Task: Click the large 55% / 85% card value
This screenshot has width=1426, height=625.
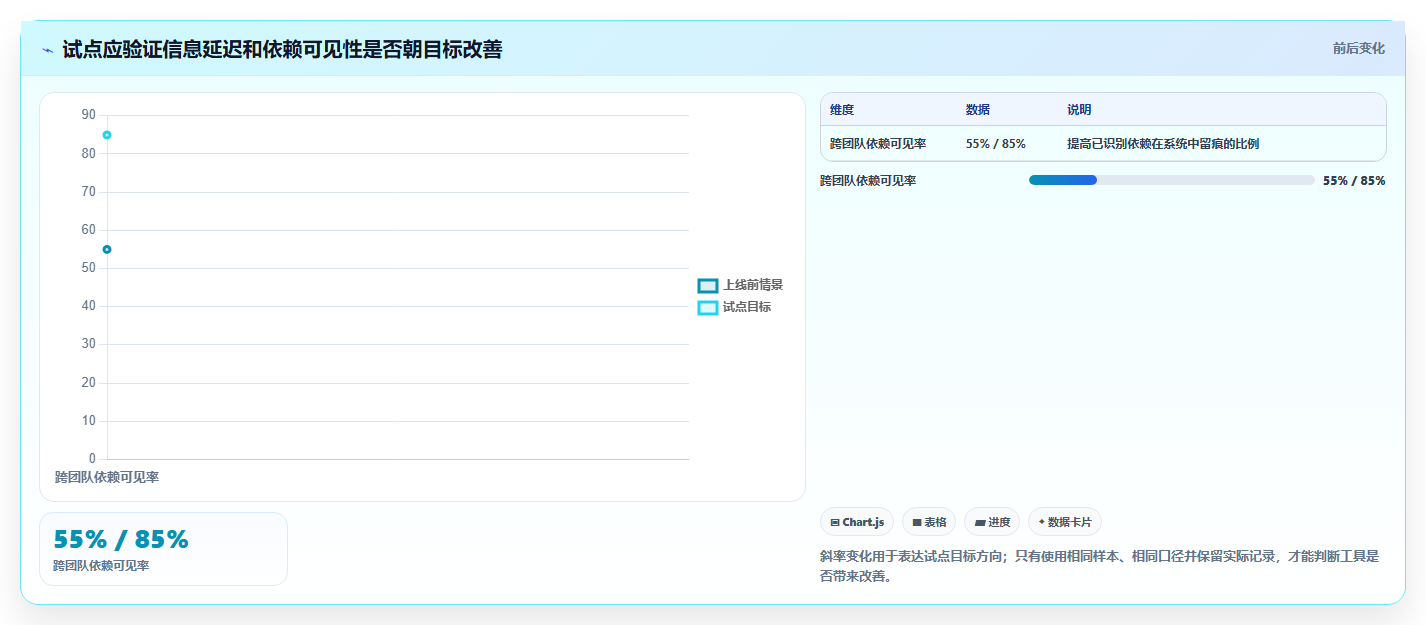Action: (x=121, y=540)
